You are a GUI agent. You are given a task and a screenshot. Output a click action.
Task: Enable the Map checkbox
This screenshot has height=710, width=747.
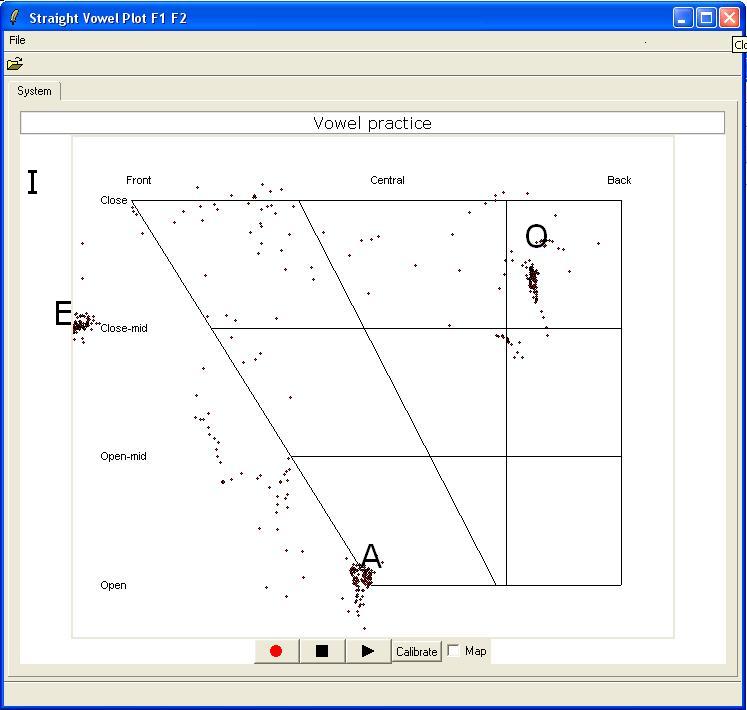coord(454,651)
